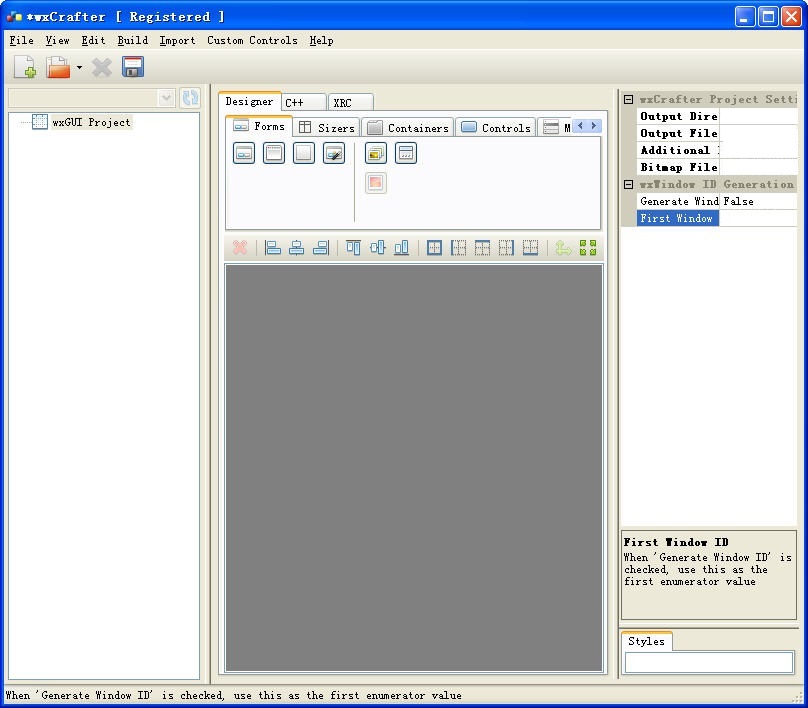808x708 pixels.
Task: Select the wxGUI Project tree item
Action: click(x=91, y=122)
